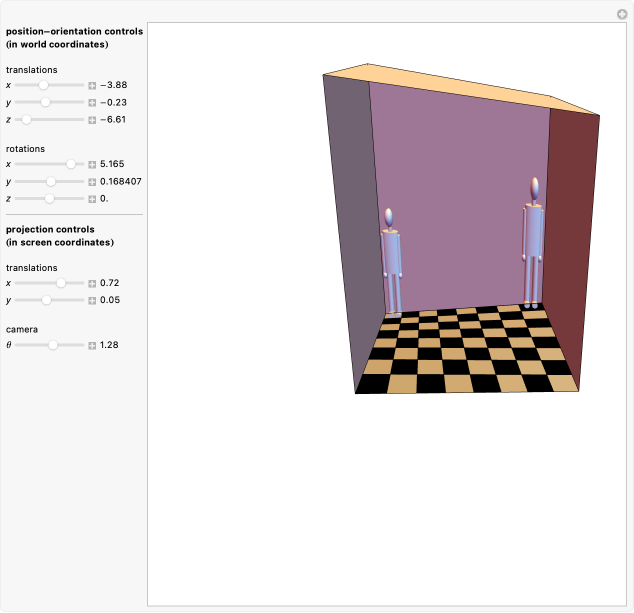634x613 pixels.
Task: Click the rotations z slider thumb
Action: 49,198
